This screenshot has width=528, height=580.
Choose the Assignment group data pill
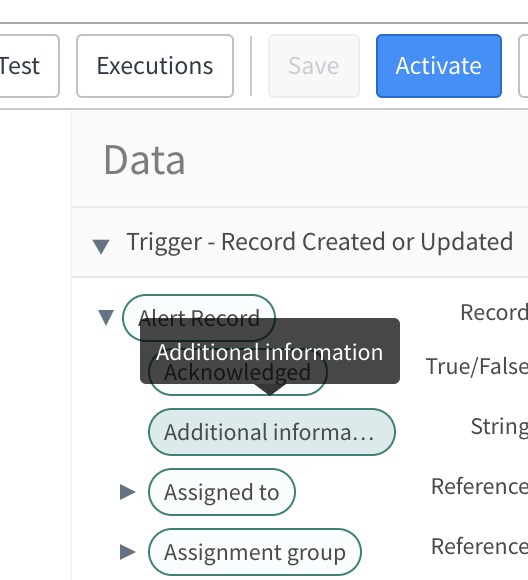255,552
